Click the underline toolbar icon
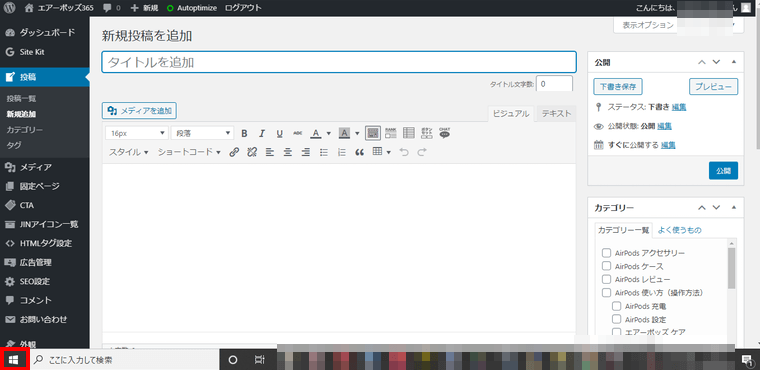Image resolution: width=760 pixels, height=370 pixels. coord(280,133)
